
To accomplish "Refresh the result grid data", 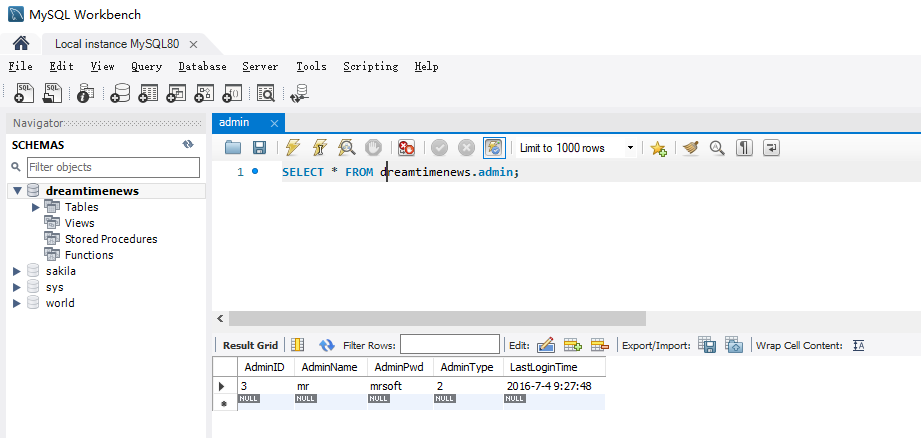I will point(327,345).
